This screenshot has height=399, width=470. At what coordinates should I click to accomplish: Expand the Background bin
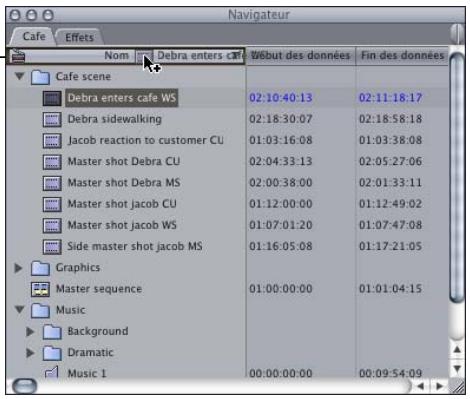tap(30, 331)
